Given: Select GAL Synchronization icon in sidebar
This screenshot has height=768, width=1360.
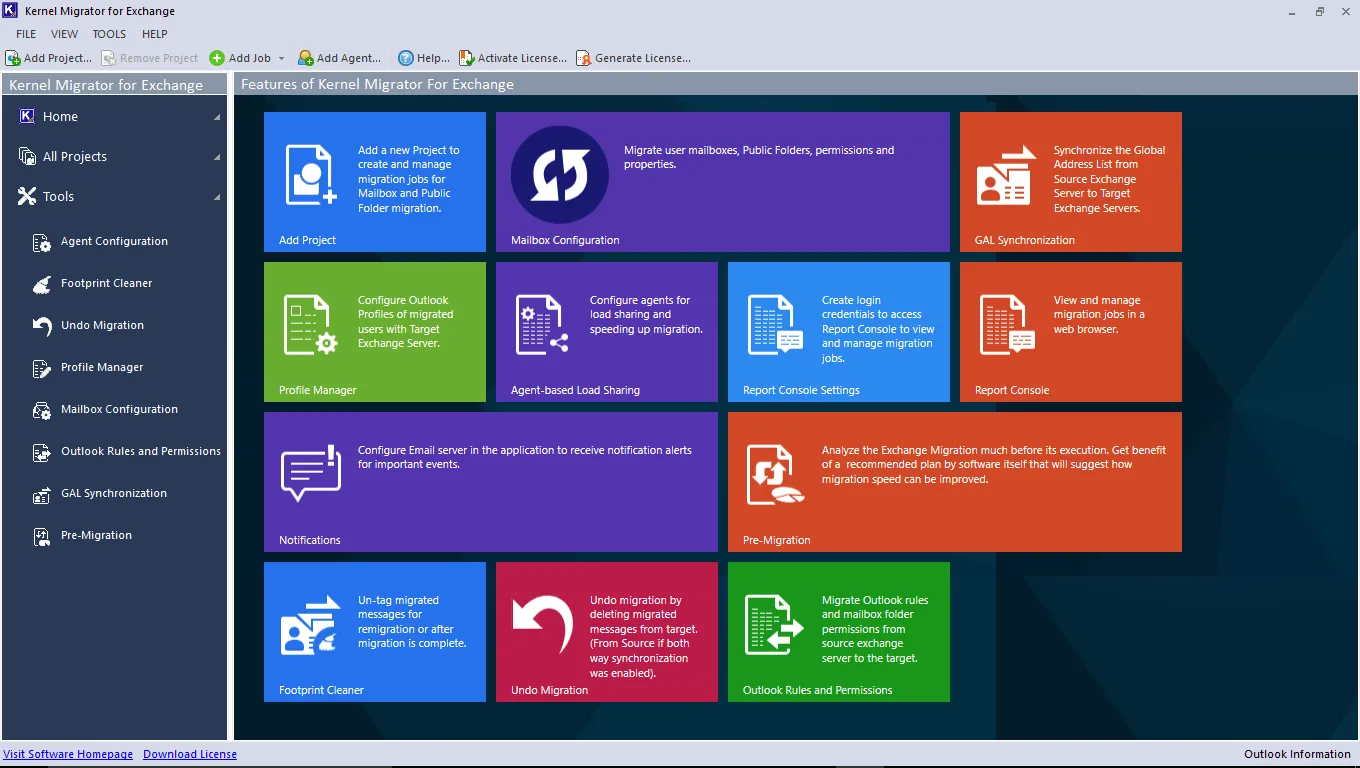Looking at the screenshot, I should point(42,494).
